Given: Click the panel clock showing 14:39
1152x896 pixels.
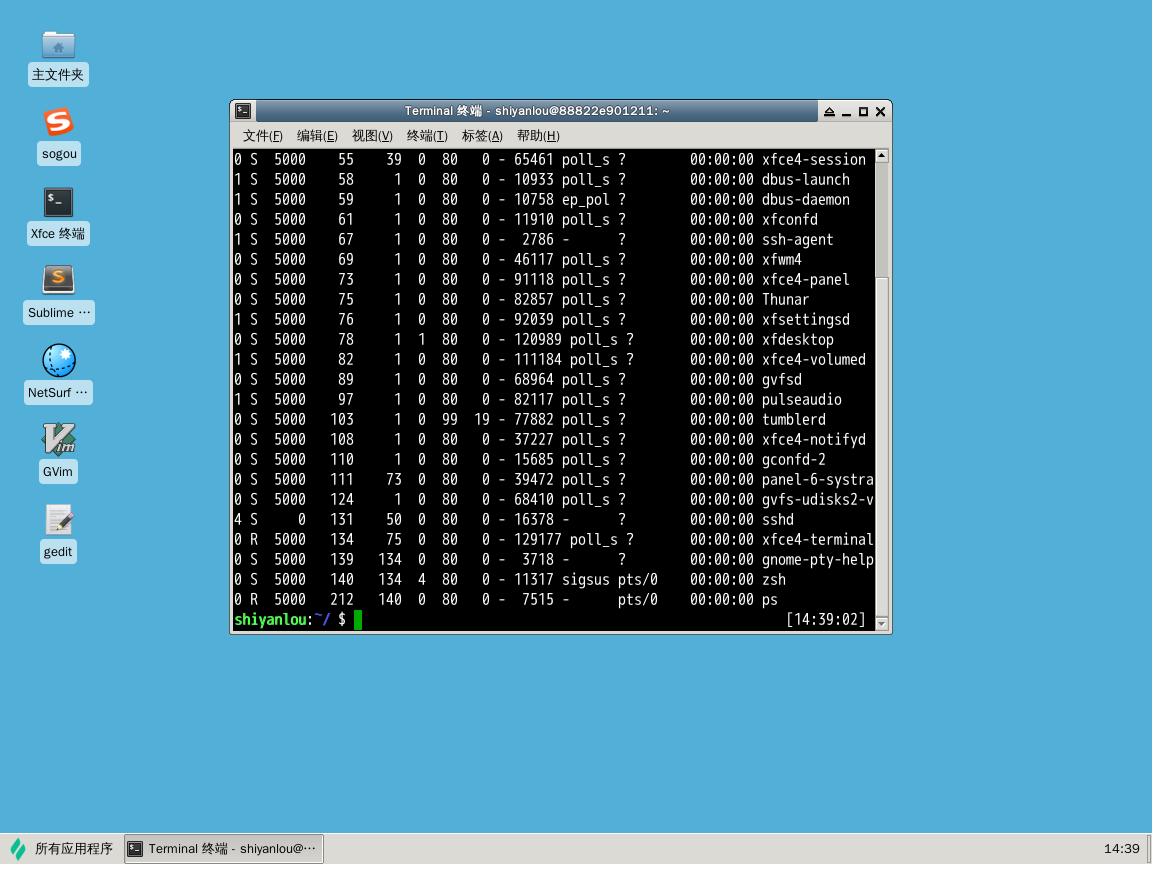Looking at the screenshot, I should click(1121, 849).
